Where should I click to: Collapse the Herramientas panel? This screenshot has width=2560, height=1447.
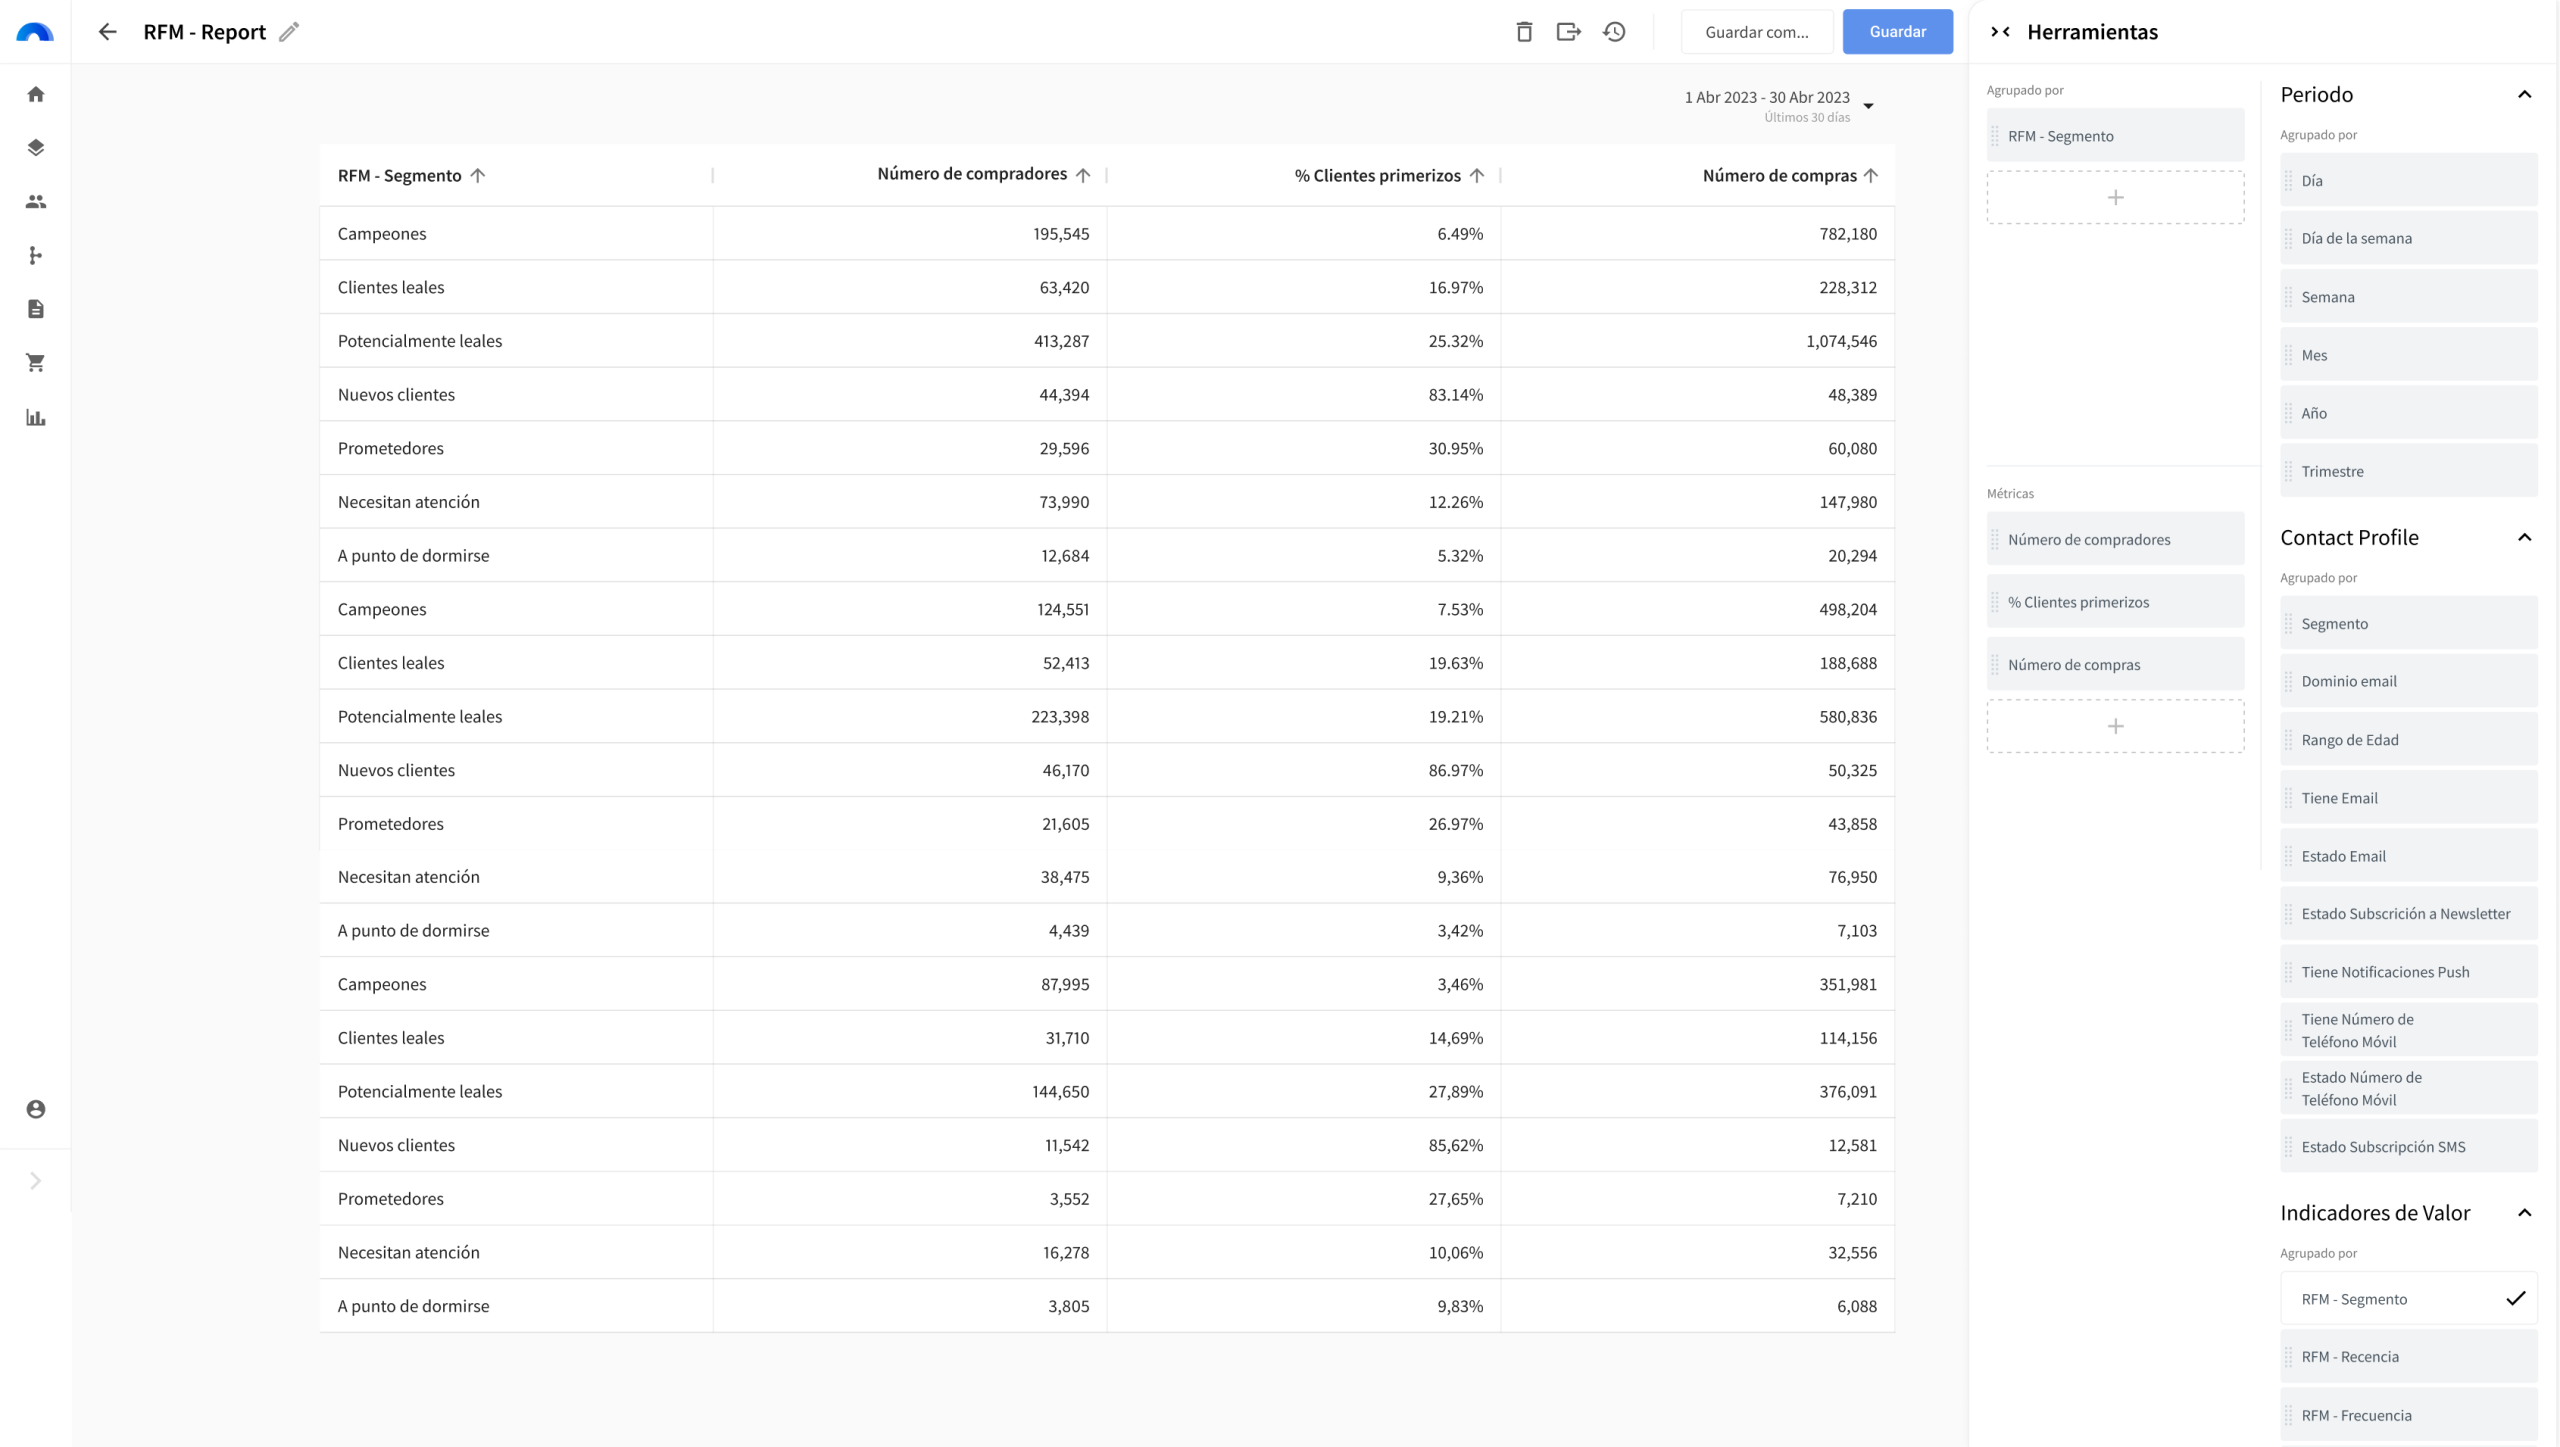[x=2001, y=31]
